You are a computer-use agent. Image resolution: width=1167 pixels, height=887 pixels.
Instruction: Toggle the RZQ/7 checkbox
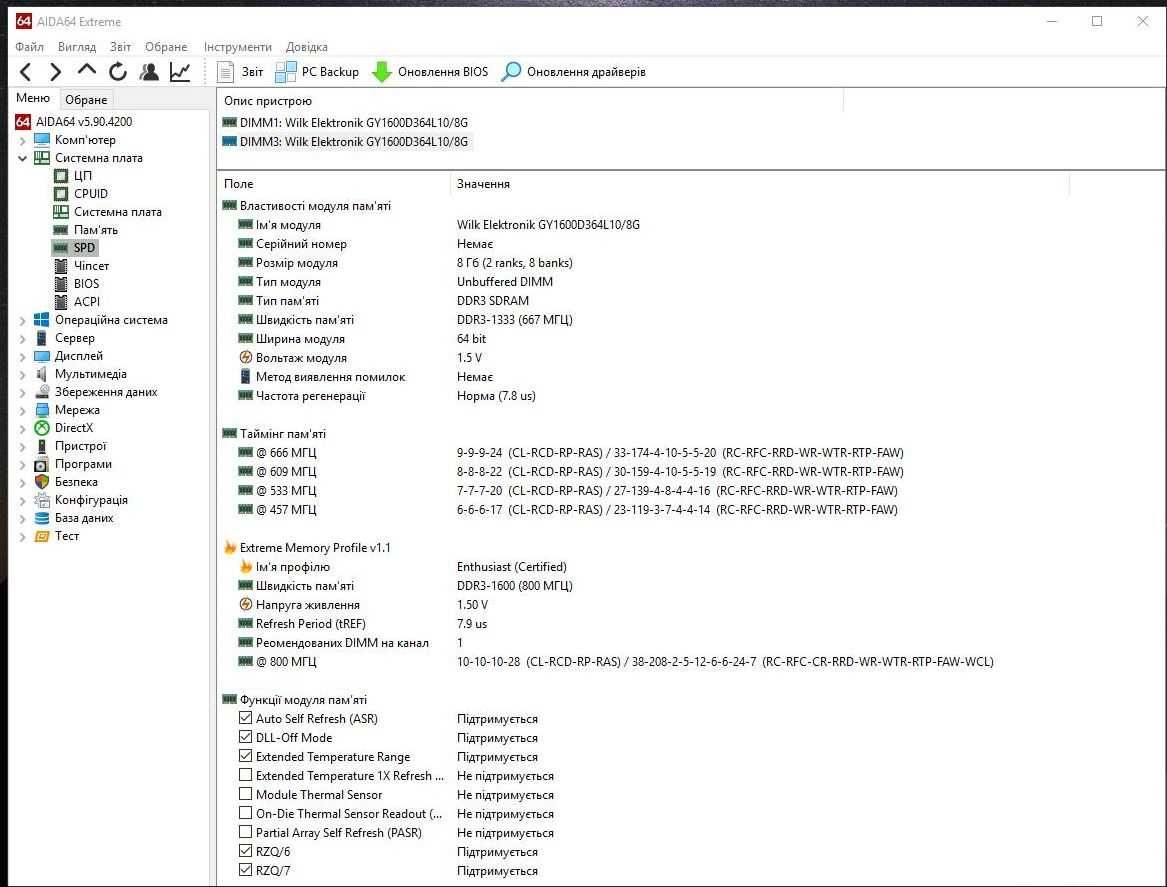point(246,870)
